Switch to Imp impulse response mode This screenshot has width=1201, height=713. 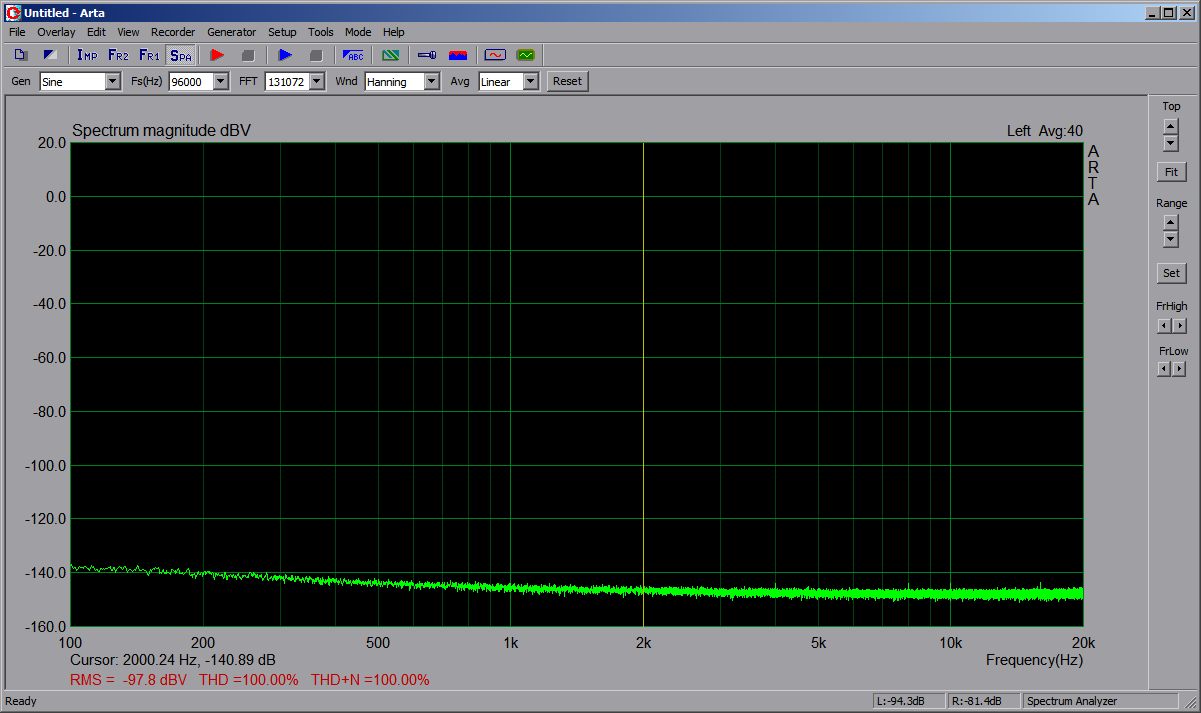pyautogui.click(x=87, y=55)
